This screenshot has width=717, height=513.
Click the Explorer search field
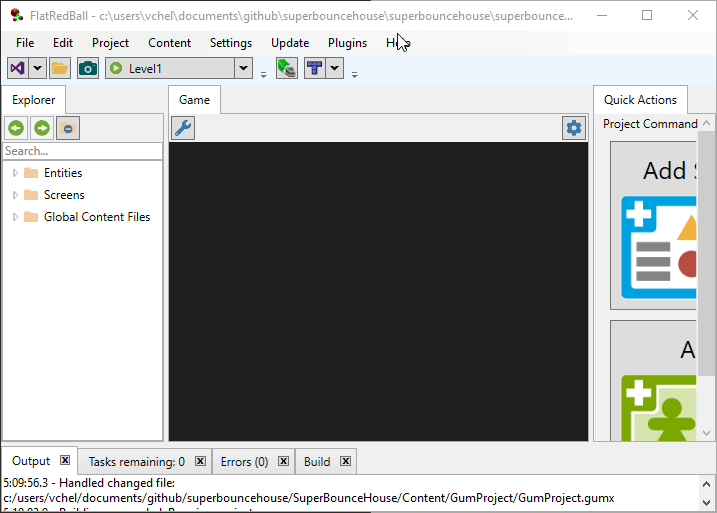tap(82, 151)
